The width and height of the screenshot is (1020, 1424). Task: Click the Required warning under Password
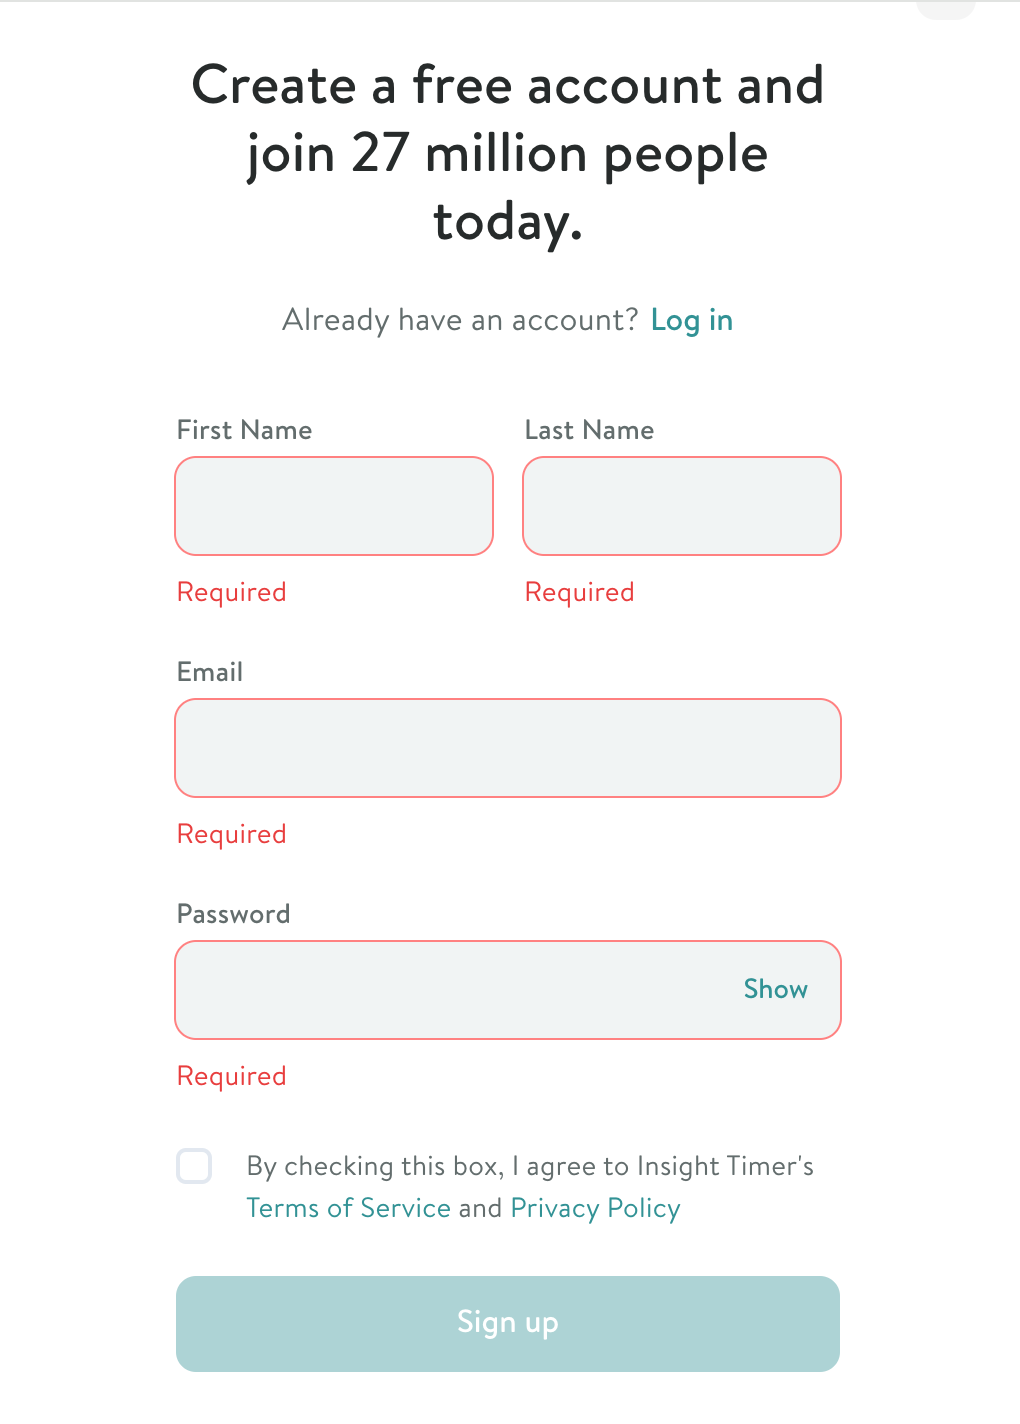231,1076
